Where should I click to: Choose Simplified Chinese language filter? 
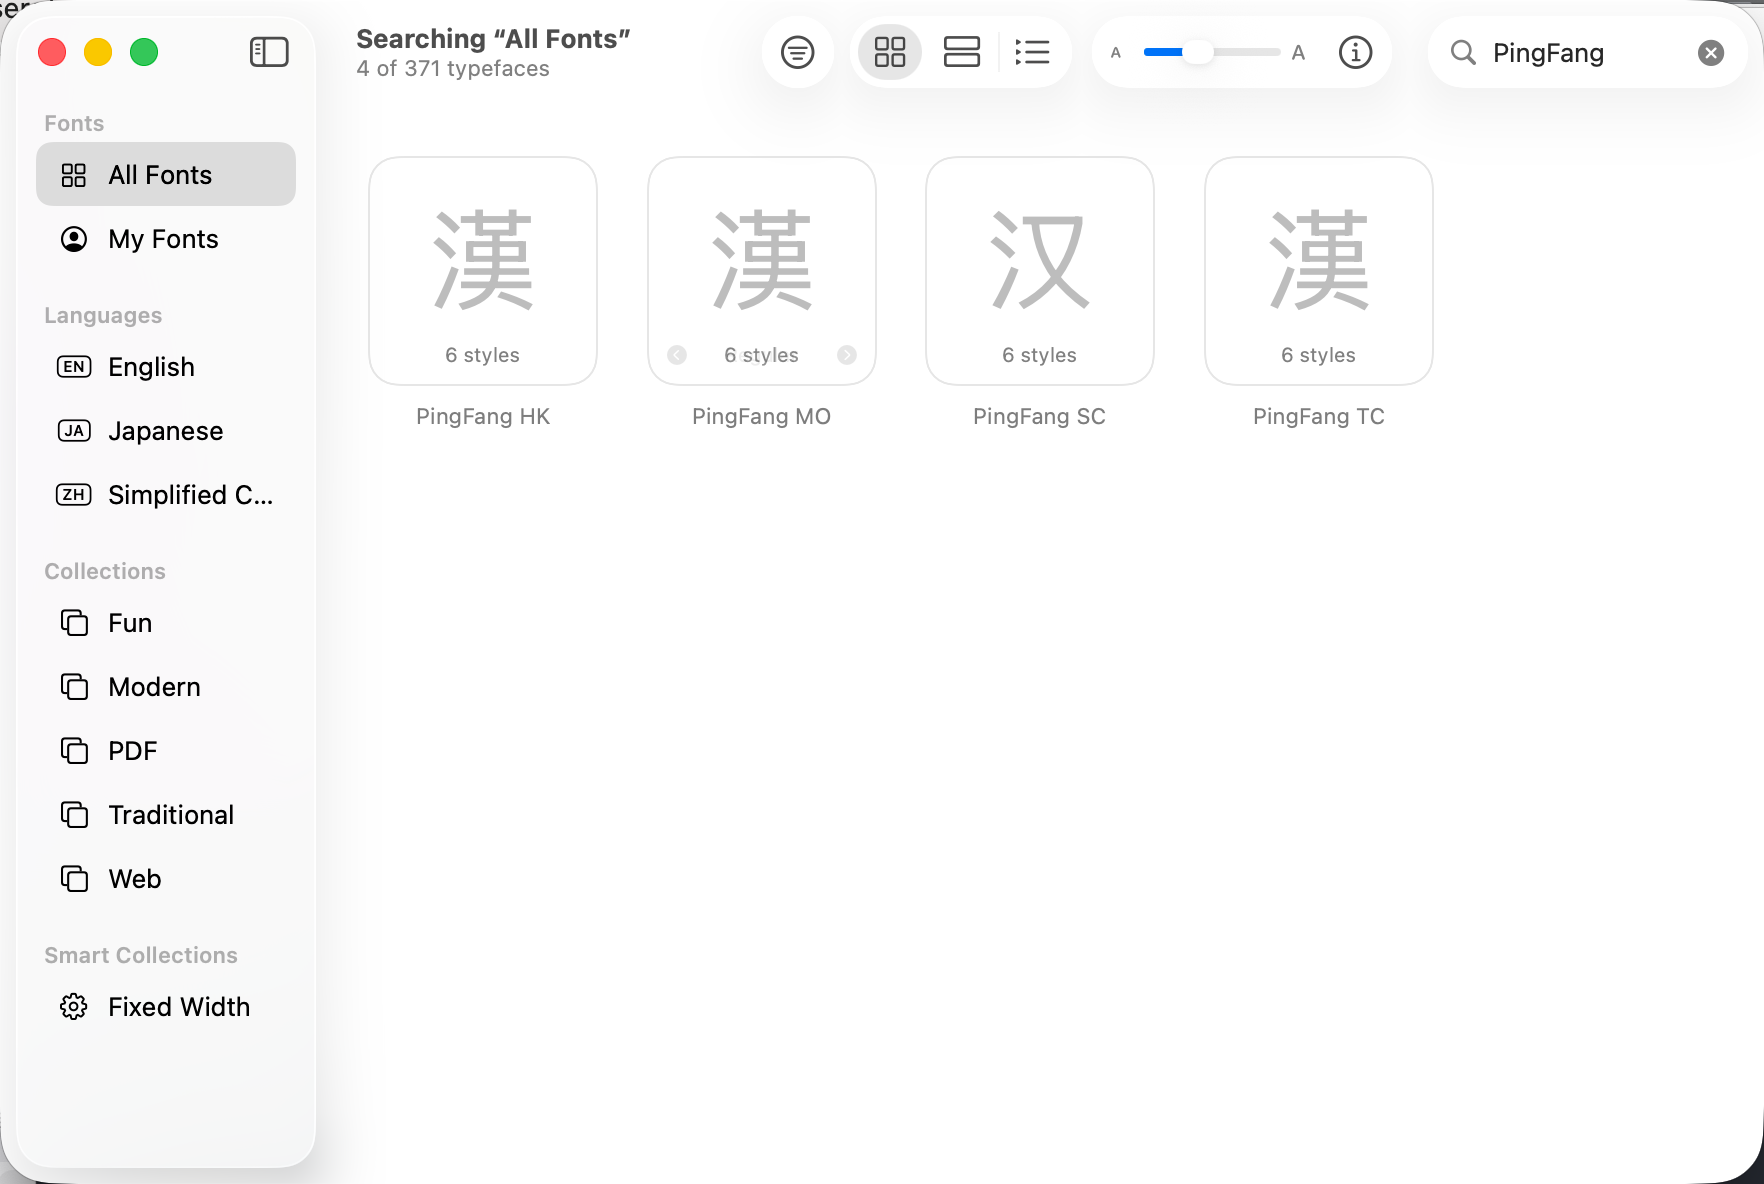[166, 494]
